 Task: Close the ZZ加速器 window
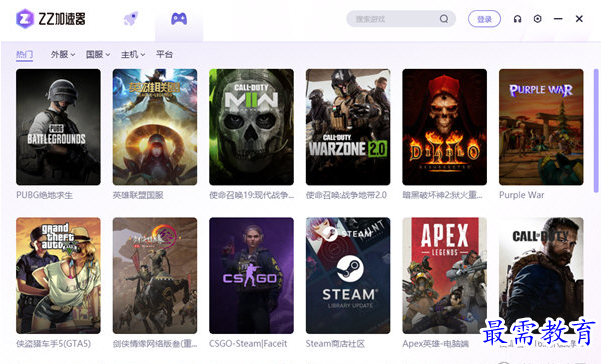[x=579, y=18]
